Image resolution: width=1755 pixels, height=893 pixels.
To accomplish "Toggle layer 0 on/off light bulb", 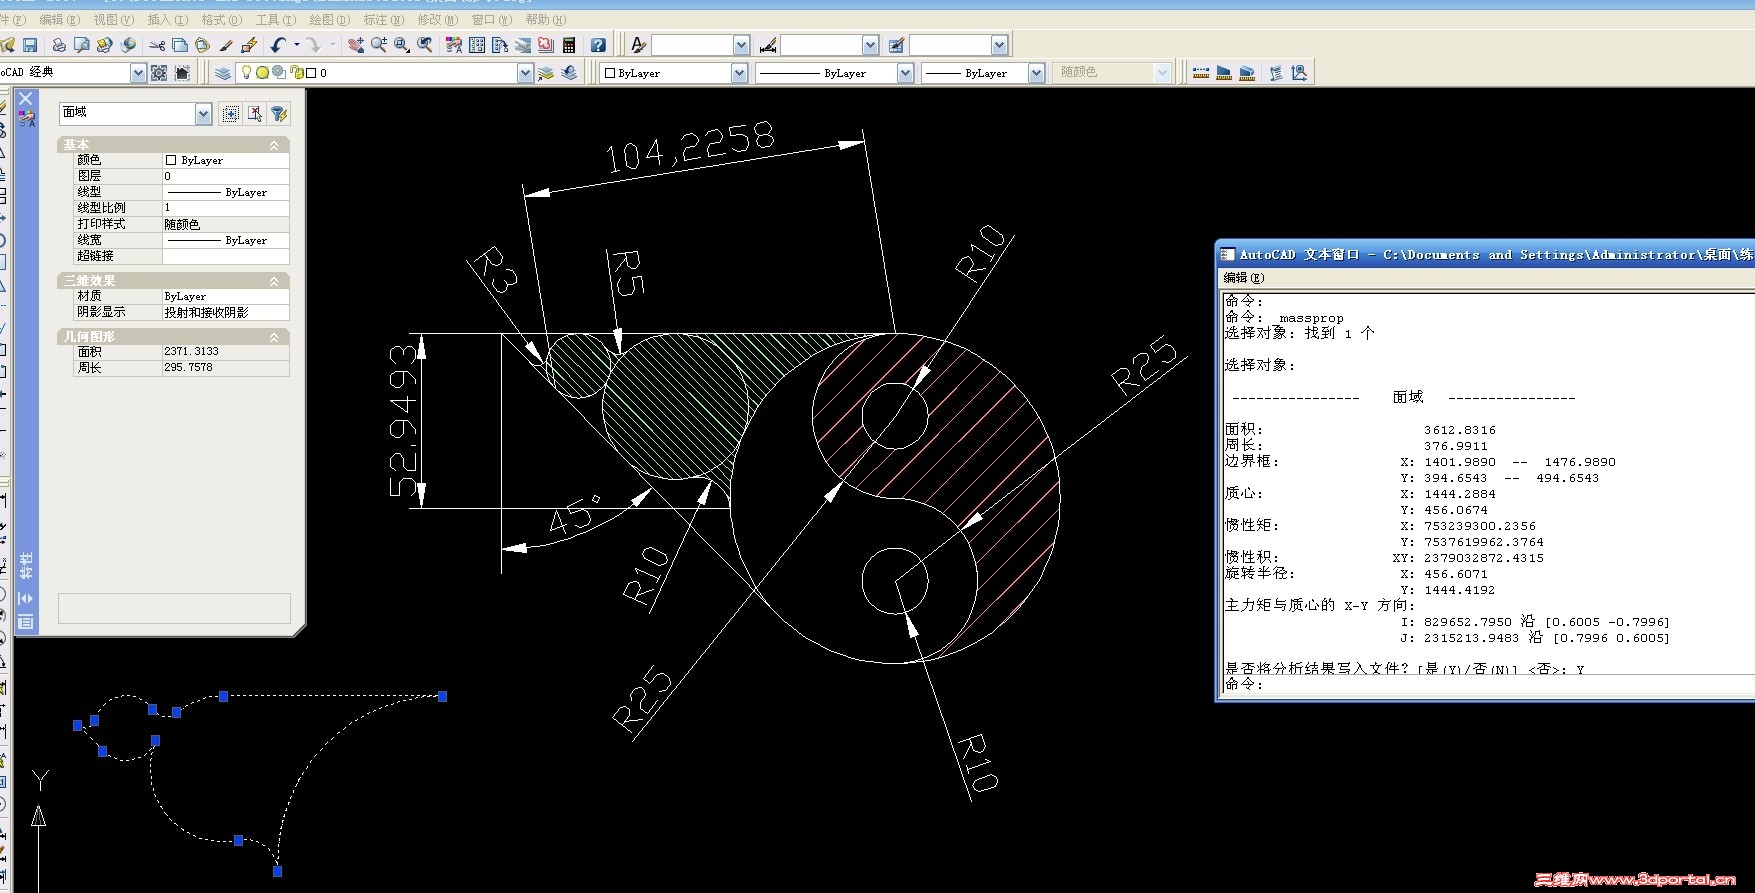I will click(x=247, y=73).
